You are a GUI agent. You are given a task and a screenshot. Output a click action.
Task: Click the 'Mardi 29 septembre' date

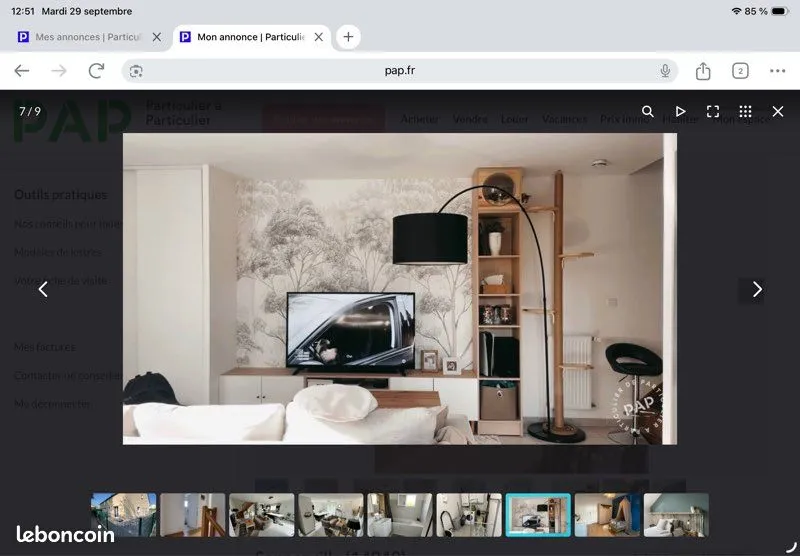87,11
